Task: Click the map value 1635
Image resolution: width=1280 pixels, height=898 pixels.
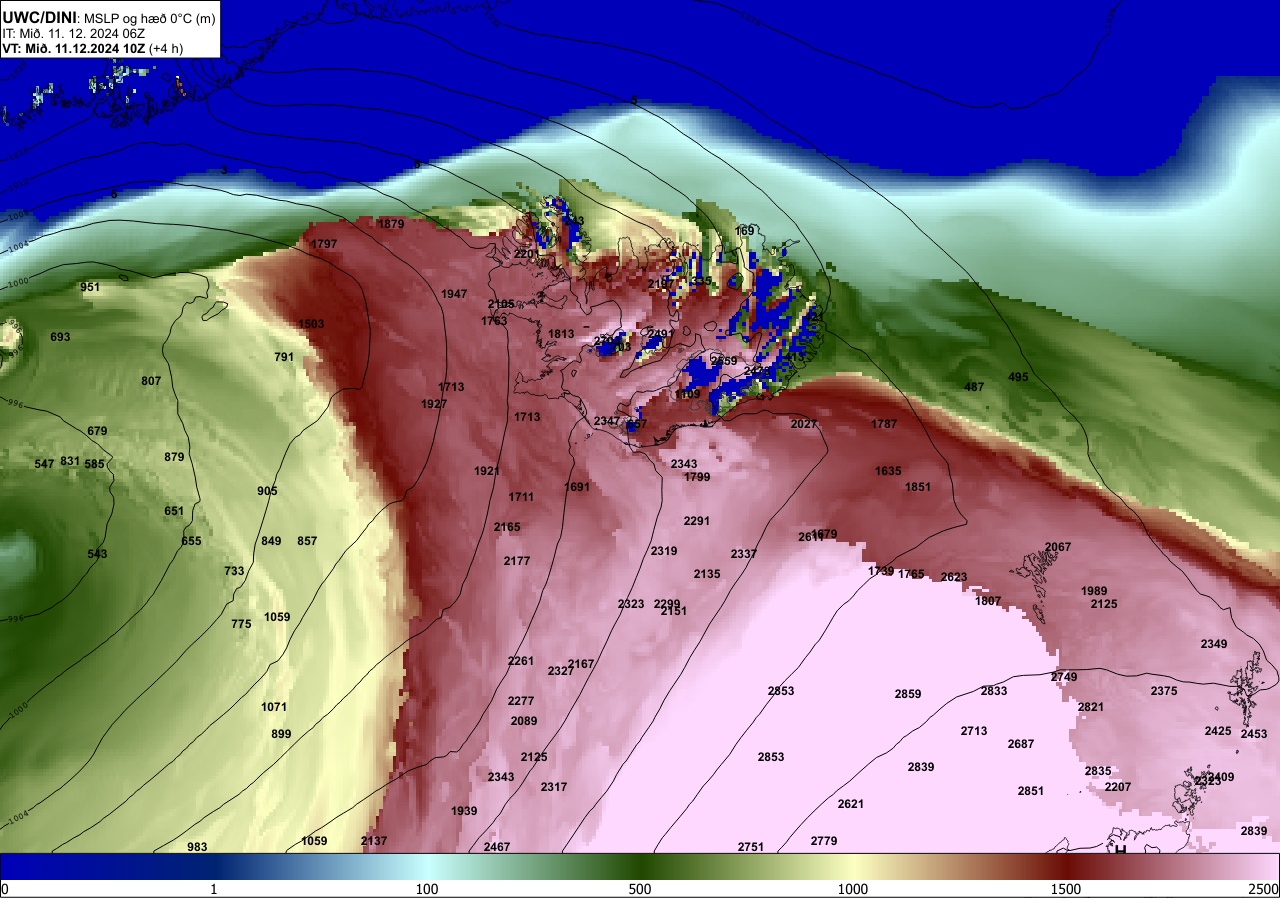Action: (x=888, y=471)
